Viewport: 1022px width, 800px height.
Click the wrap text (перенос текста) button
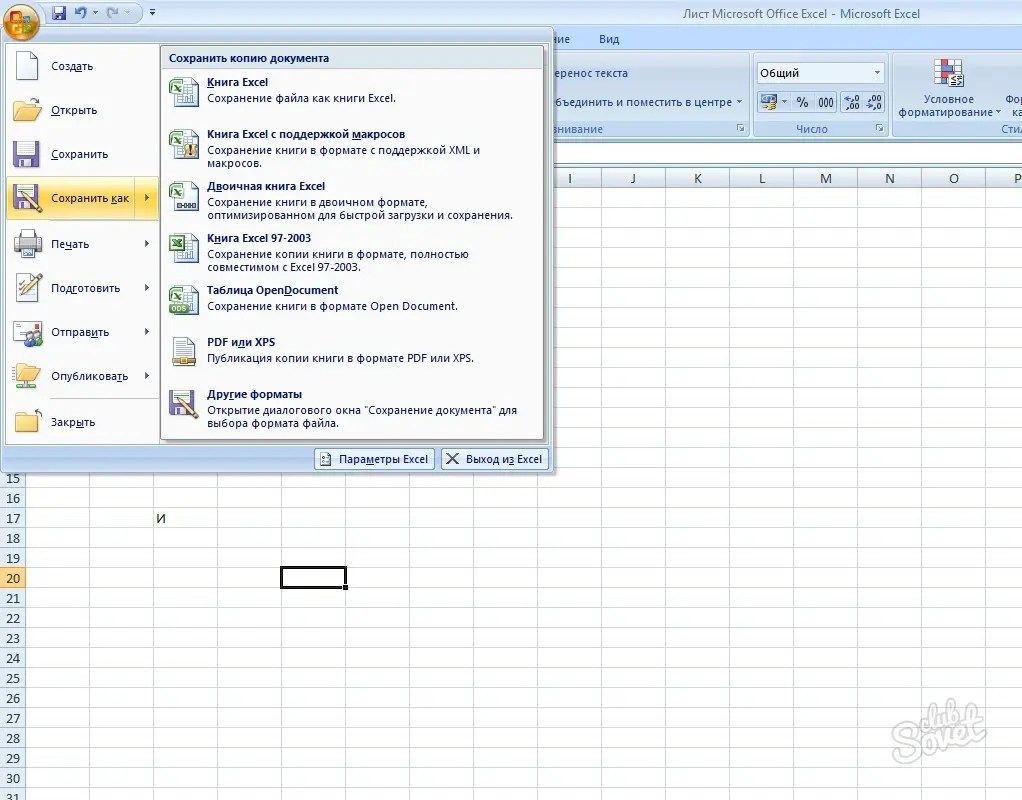[x=590, y=74]
